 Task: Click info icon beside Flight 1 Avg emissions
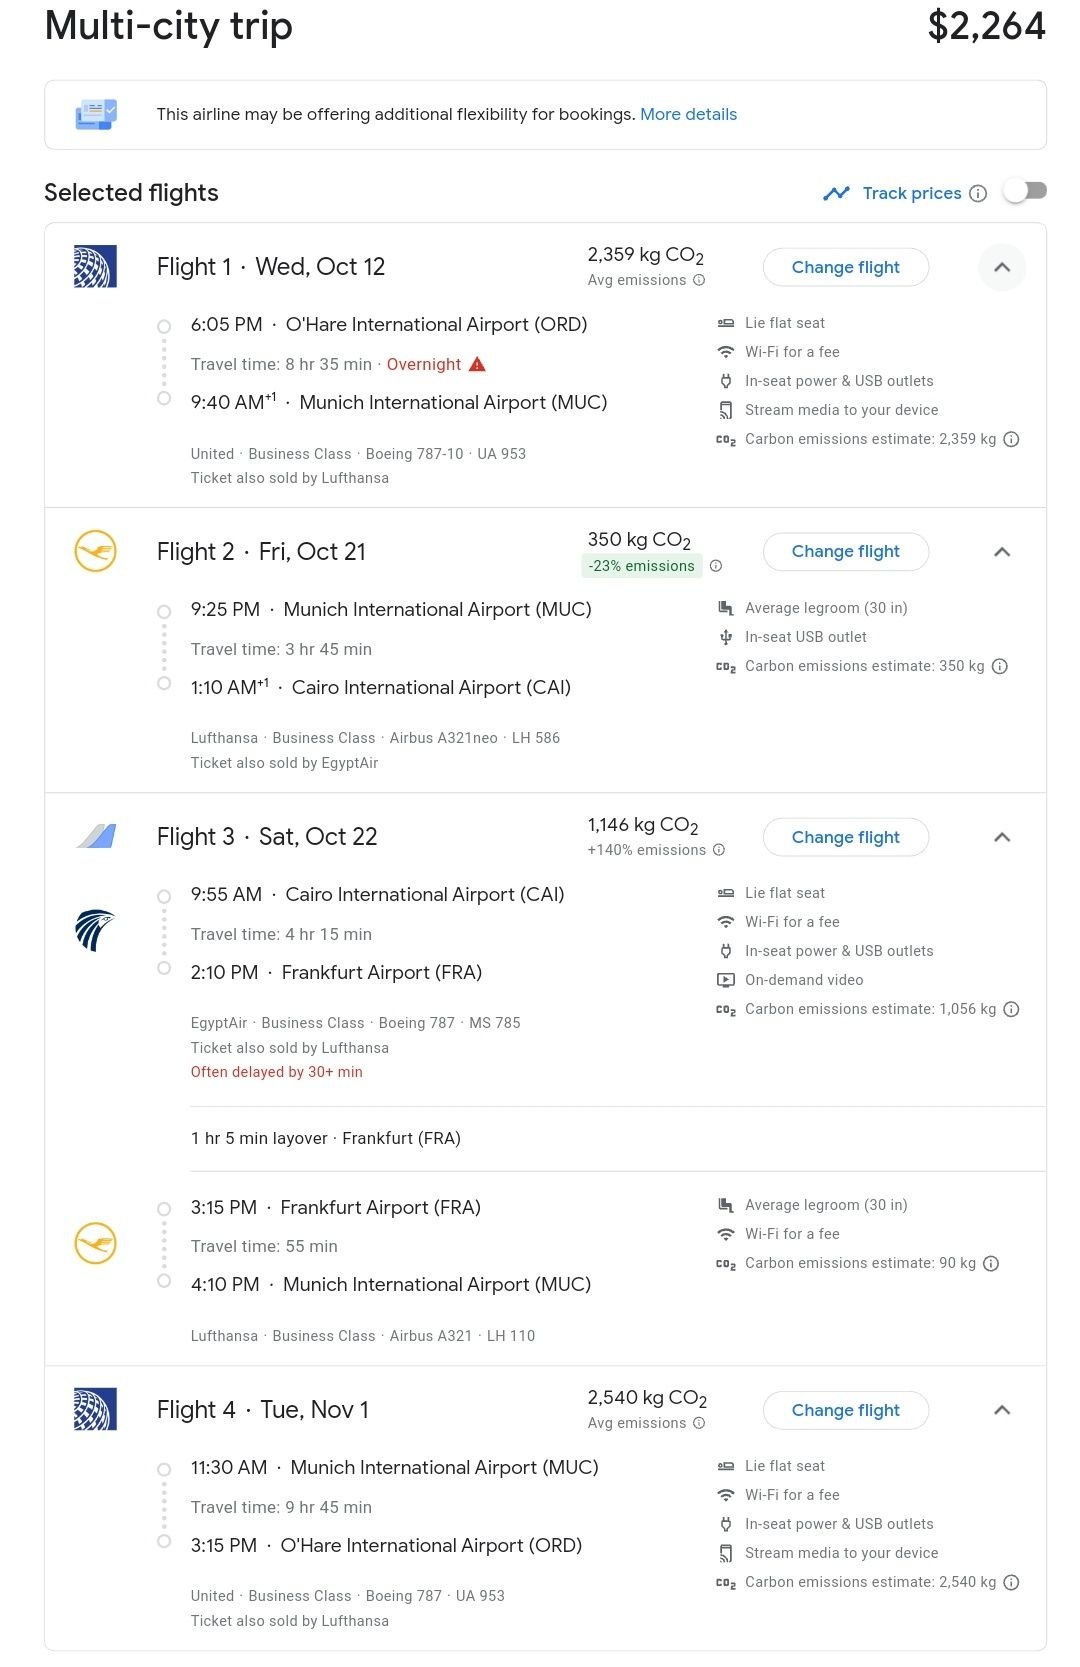tap(699, 280)
